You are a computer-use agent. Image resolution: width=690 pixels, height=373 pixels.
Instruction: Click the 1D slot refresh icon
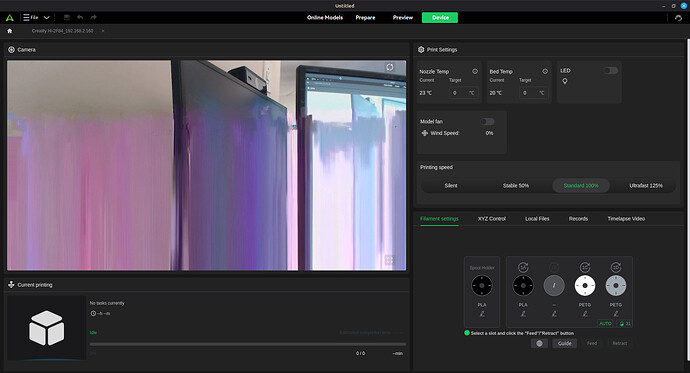[616, 267]
